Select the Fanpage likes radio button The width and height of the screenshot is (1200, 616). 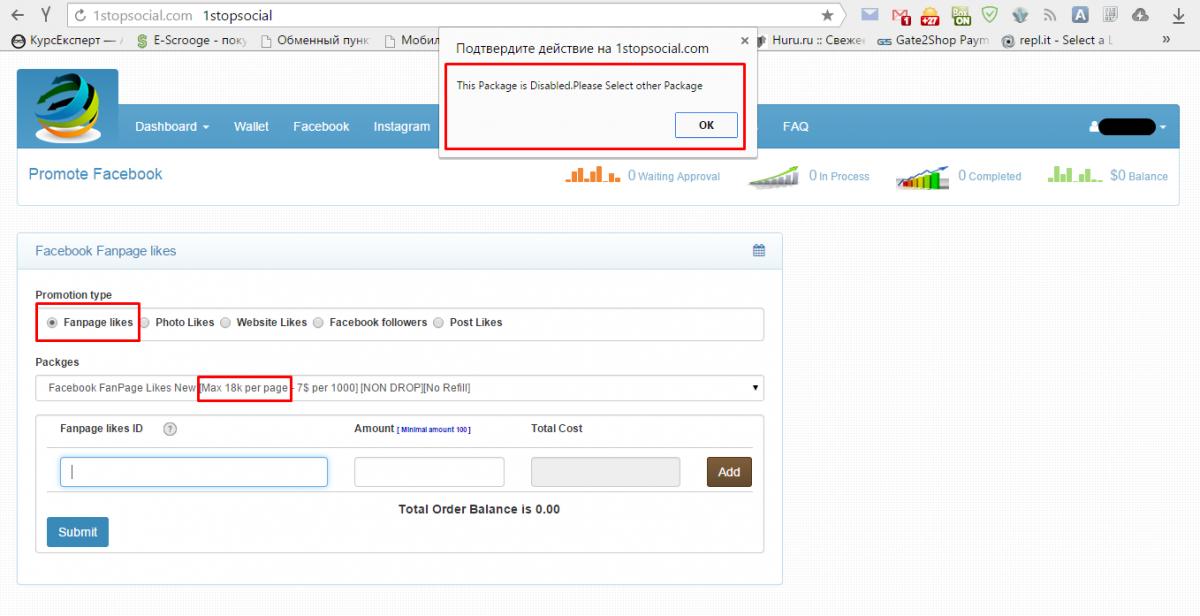point(52,323)
